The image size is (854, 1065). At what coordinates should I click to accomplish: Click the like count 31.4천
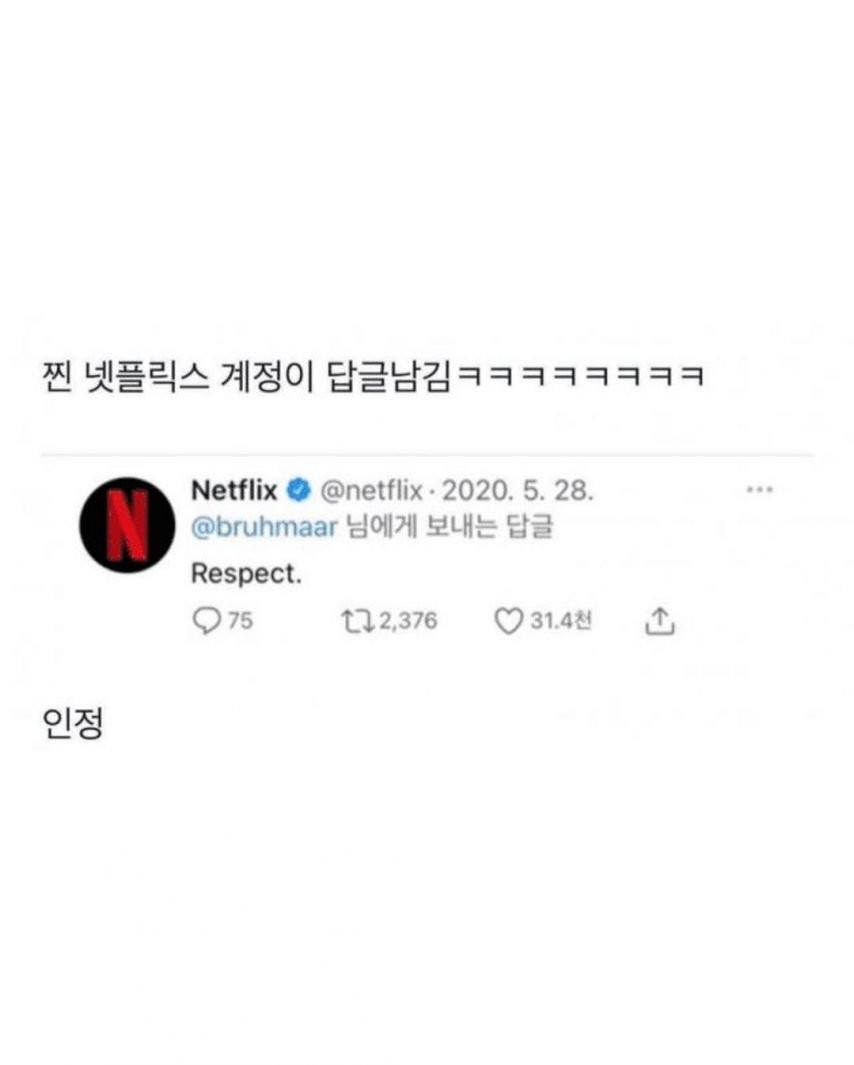[x=561, y=621]
